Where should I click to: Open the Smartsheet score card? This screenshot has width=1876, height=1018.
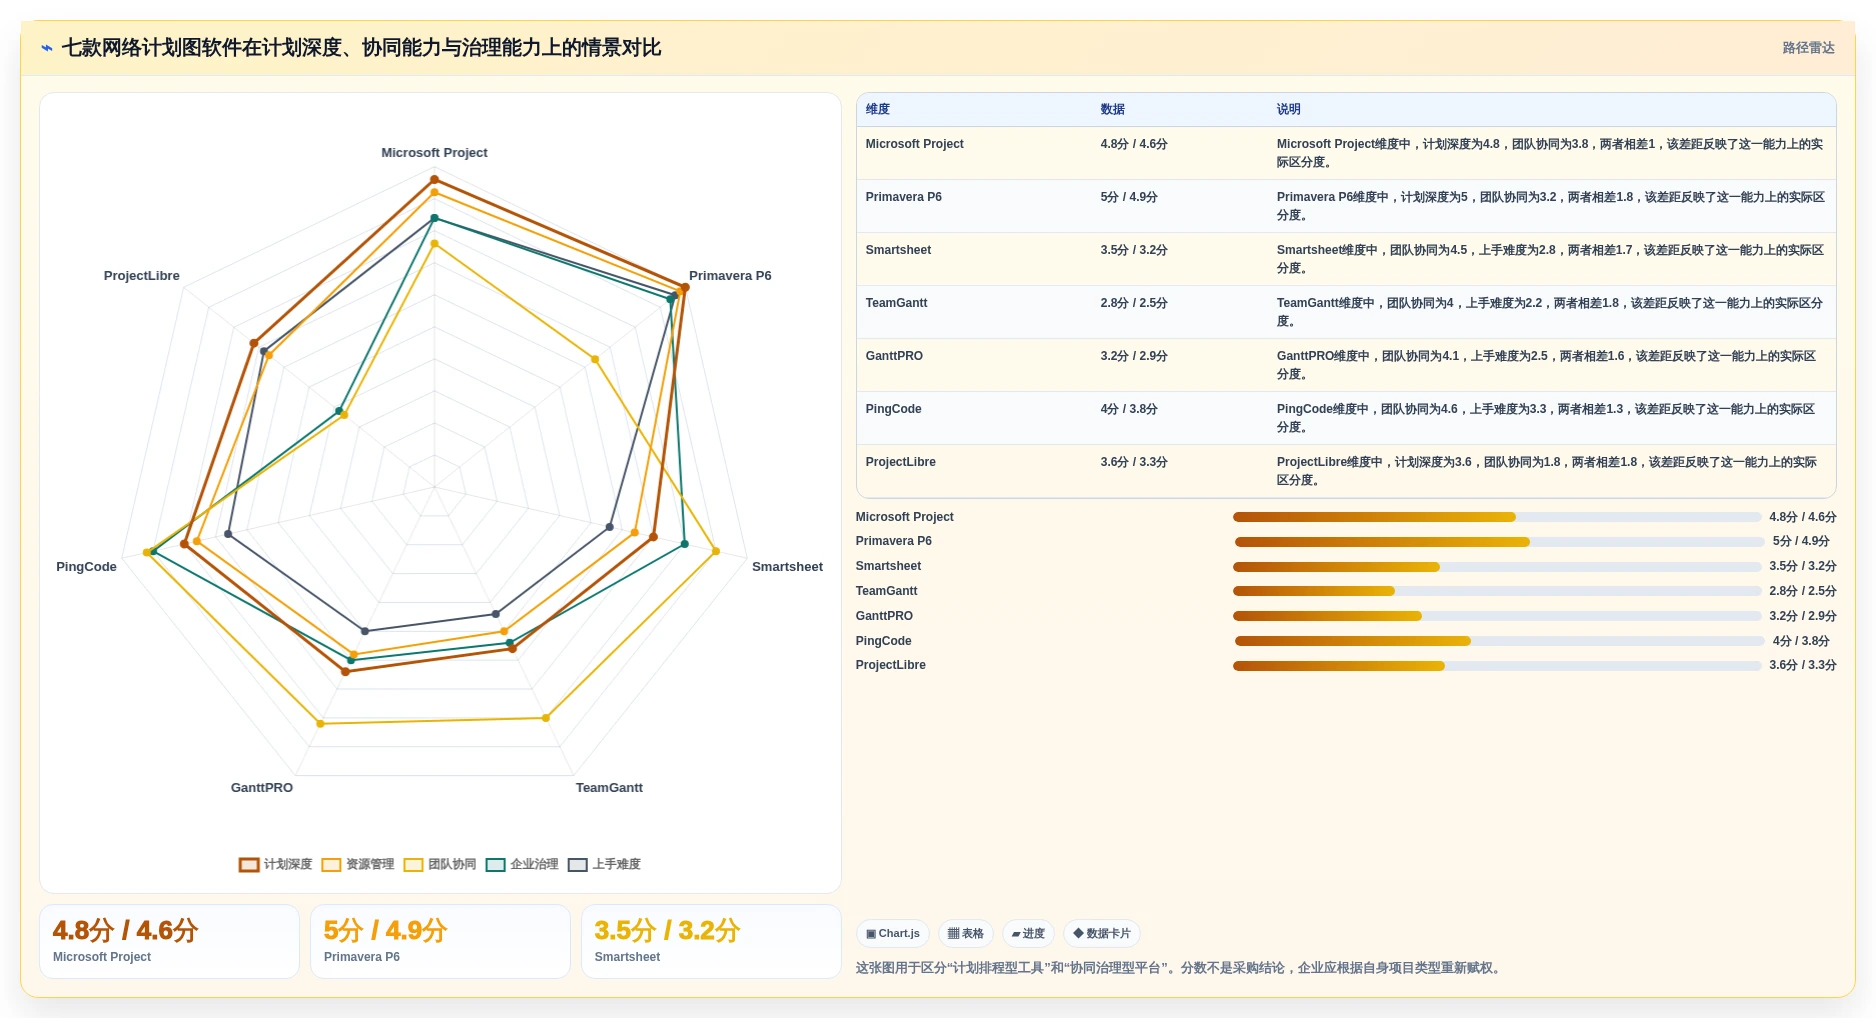711,942
